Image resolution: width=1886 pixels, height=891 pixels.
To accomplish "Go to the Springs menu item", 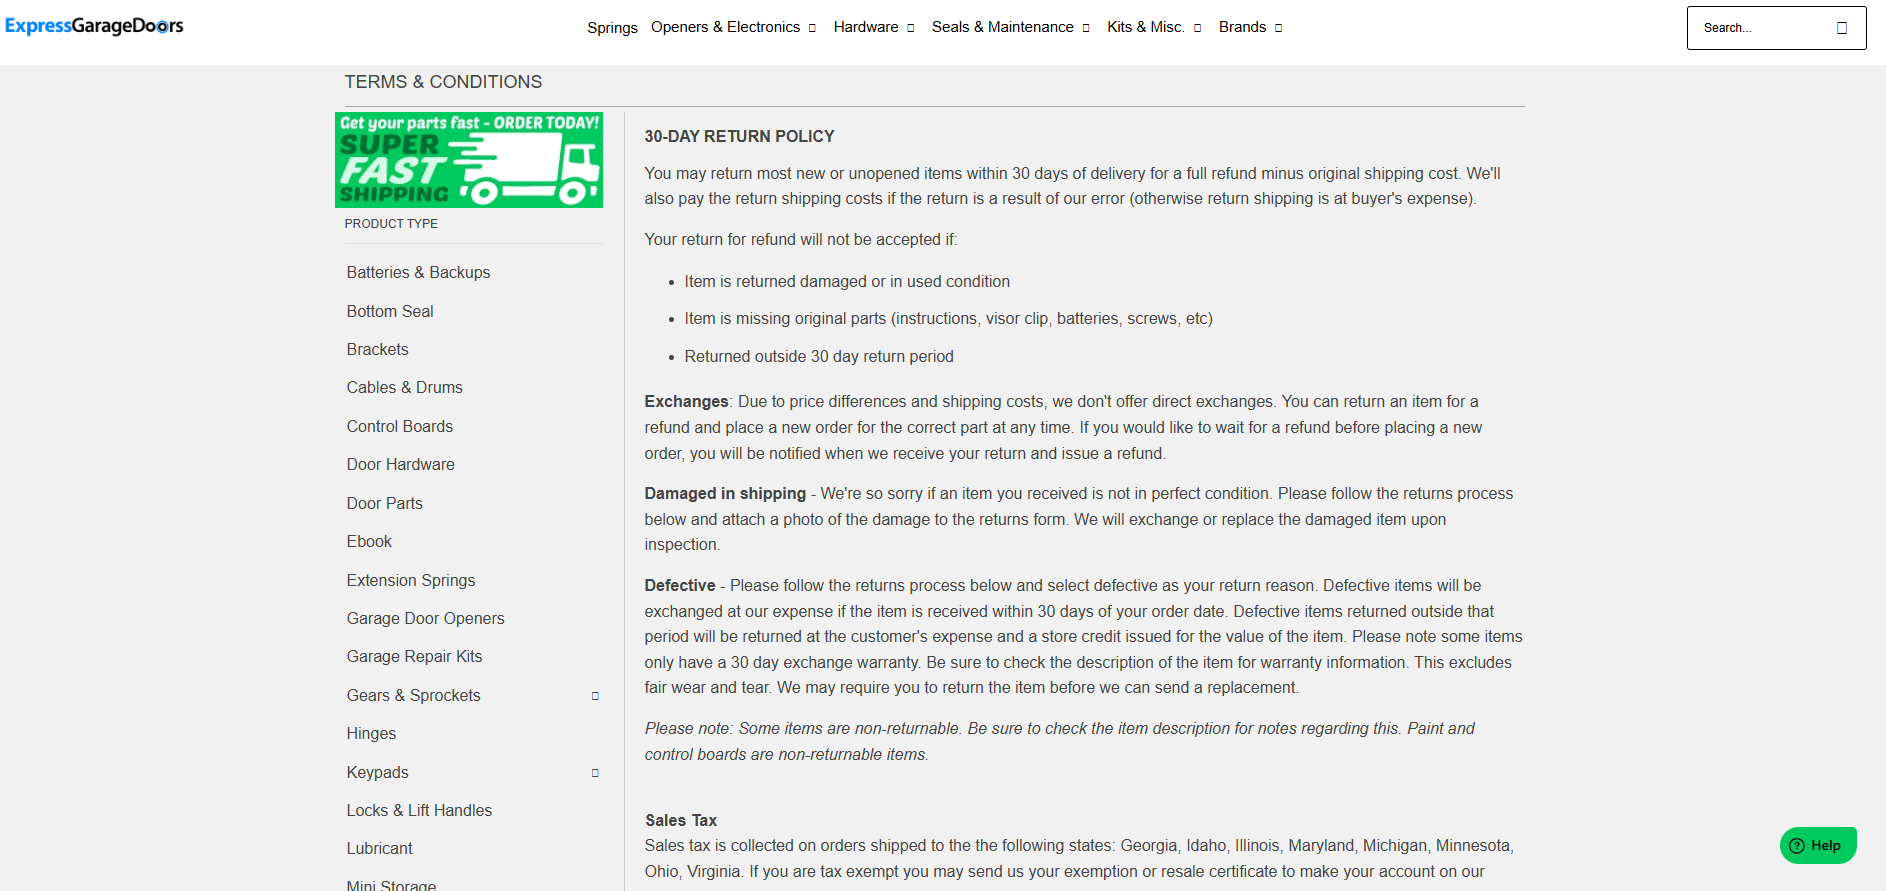I will coord(612,27).
